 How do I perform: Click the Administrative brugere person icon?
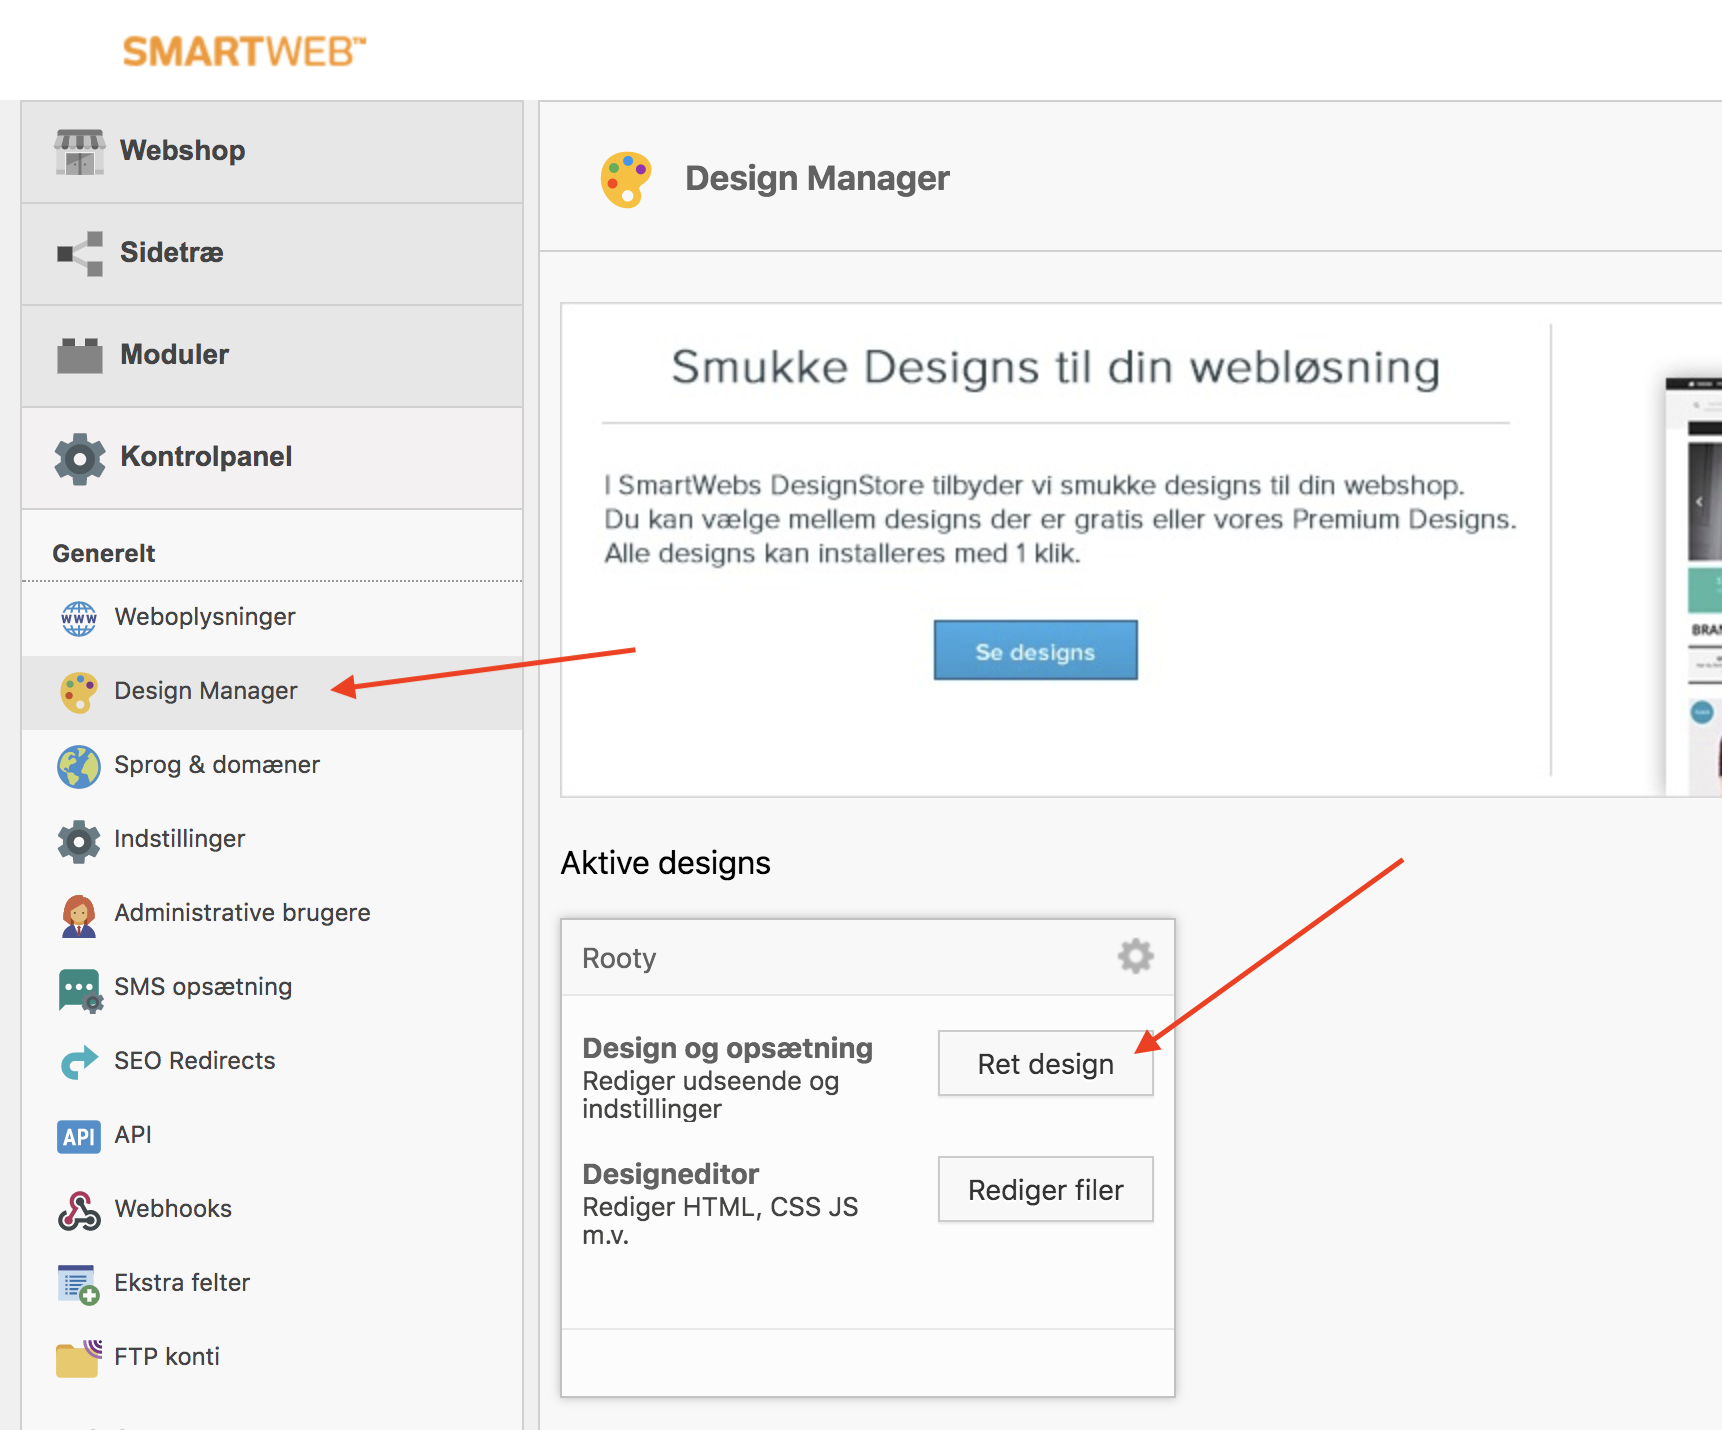pos(78,912)
